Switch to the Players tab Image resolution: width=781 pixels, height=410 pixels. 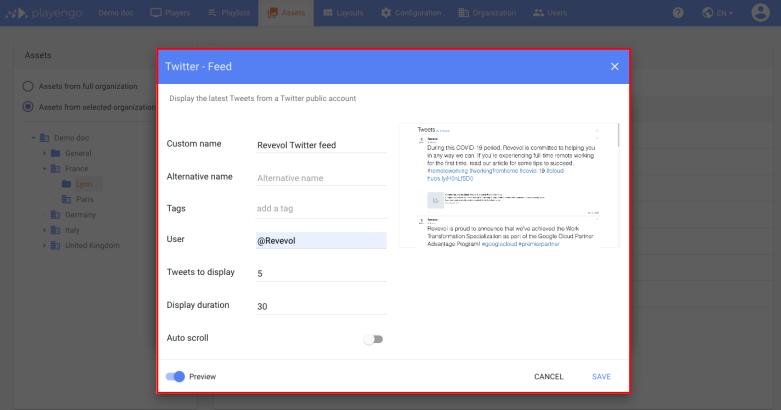[170, 13]
